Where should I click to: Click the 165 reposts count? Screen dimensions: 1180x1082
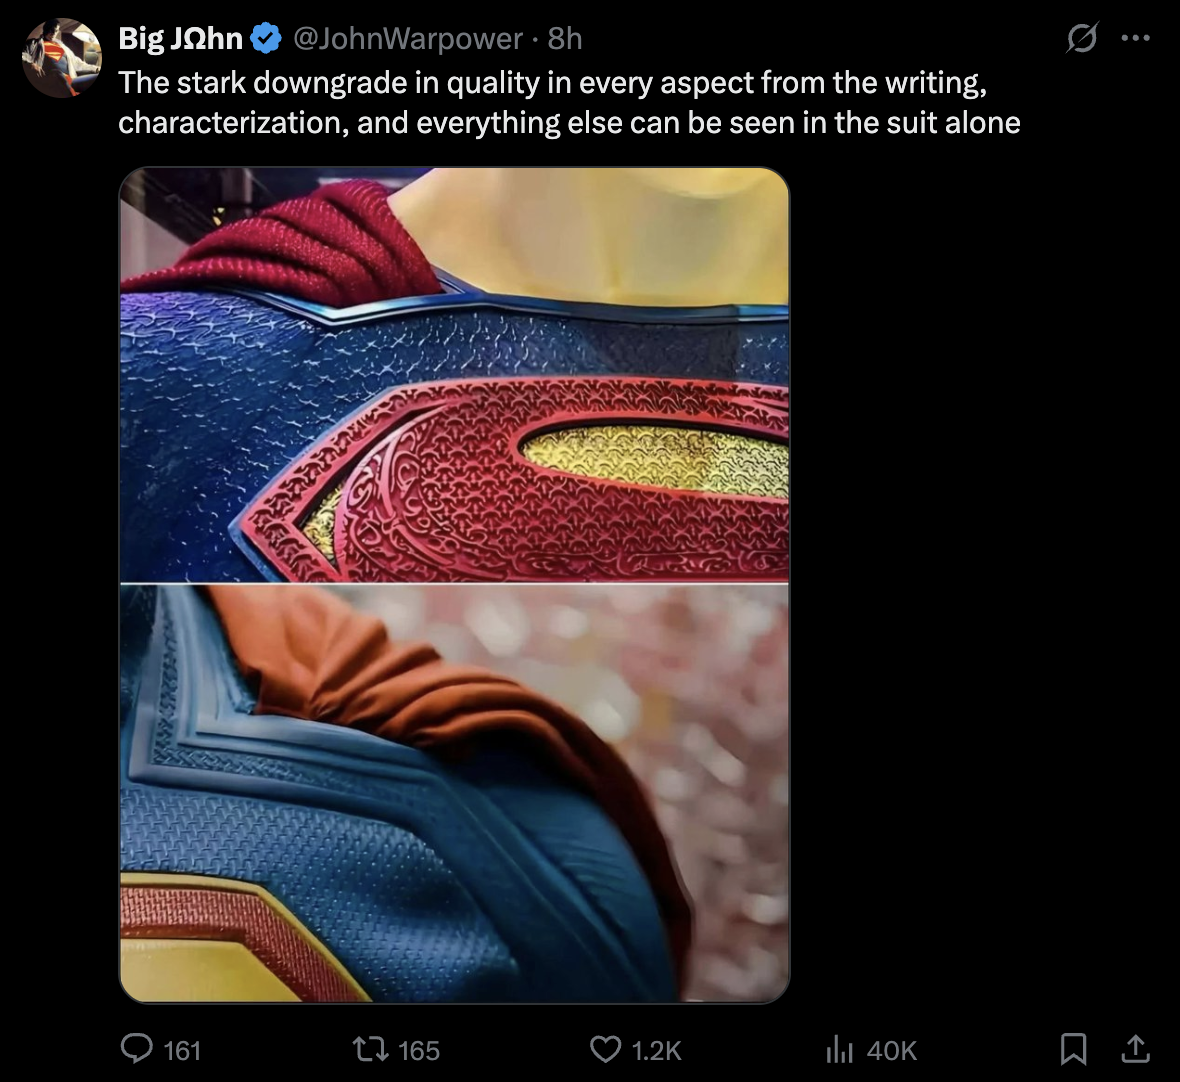(418, 1050)
